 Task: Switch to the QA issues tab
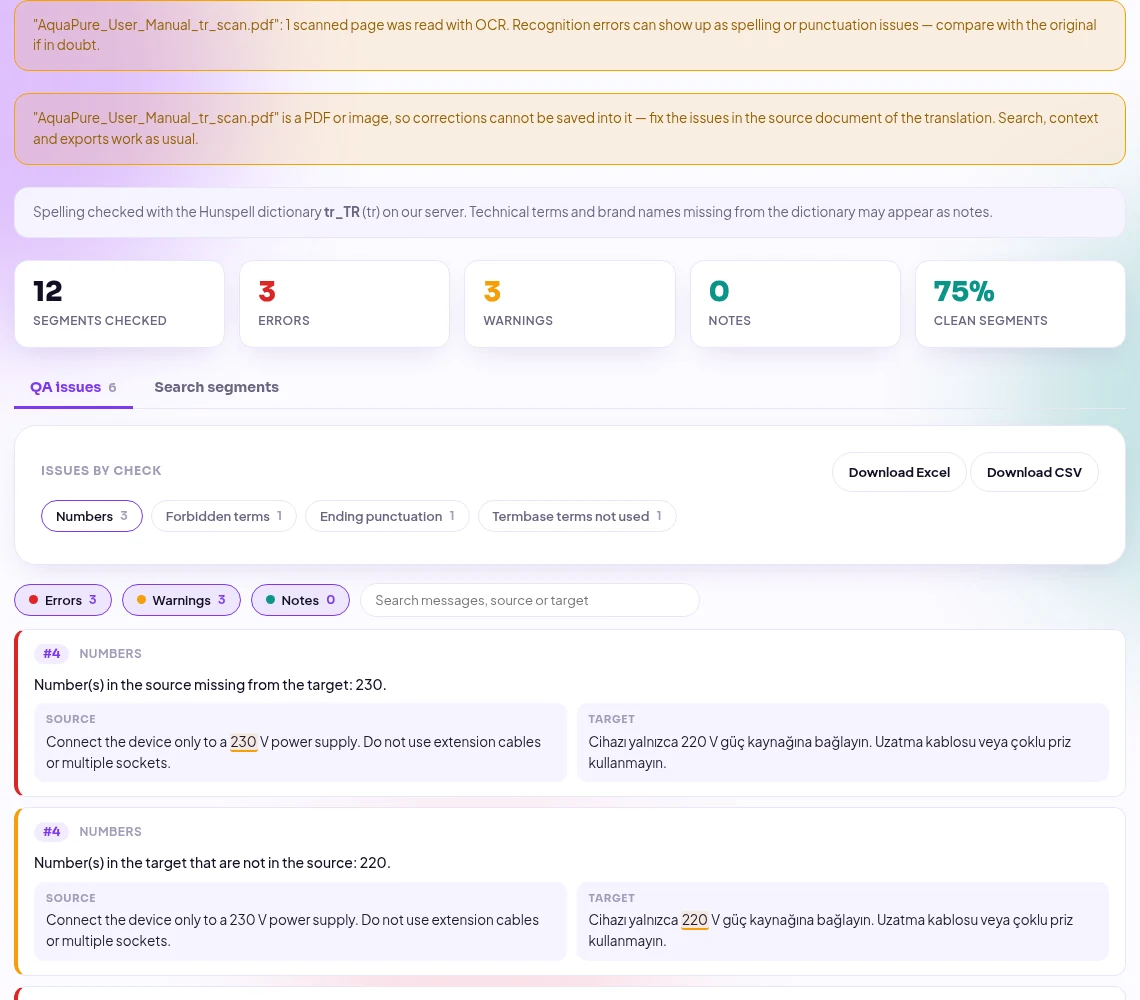point(73,387)
